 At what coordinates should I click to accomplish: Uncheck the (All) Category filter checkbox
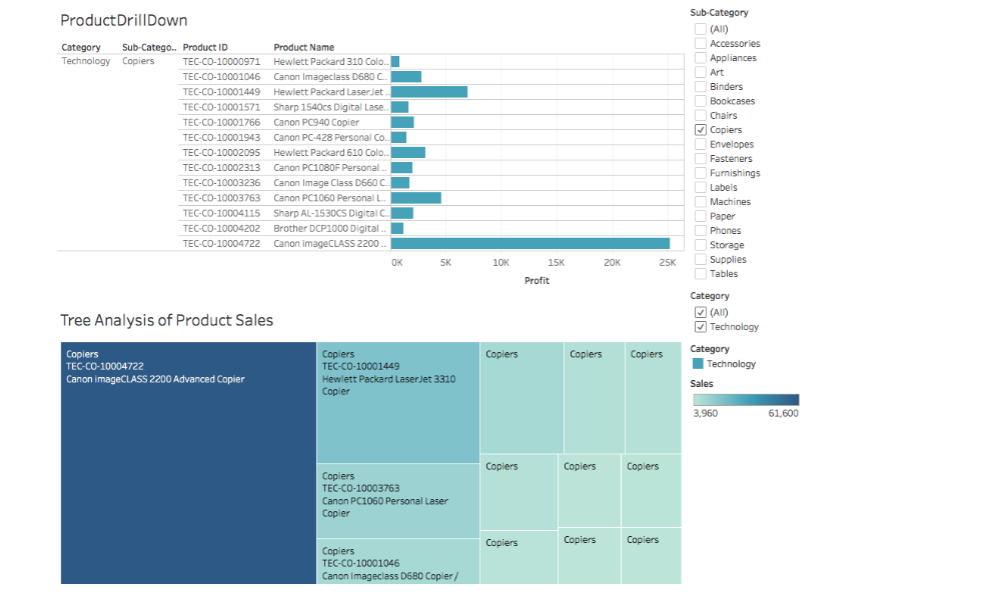click(700, 312)
